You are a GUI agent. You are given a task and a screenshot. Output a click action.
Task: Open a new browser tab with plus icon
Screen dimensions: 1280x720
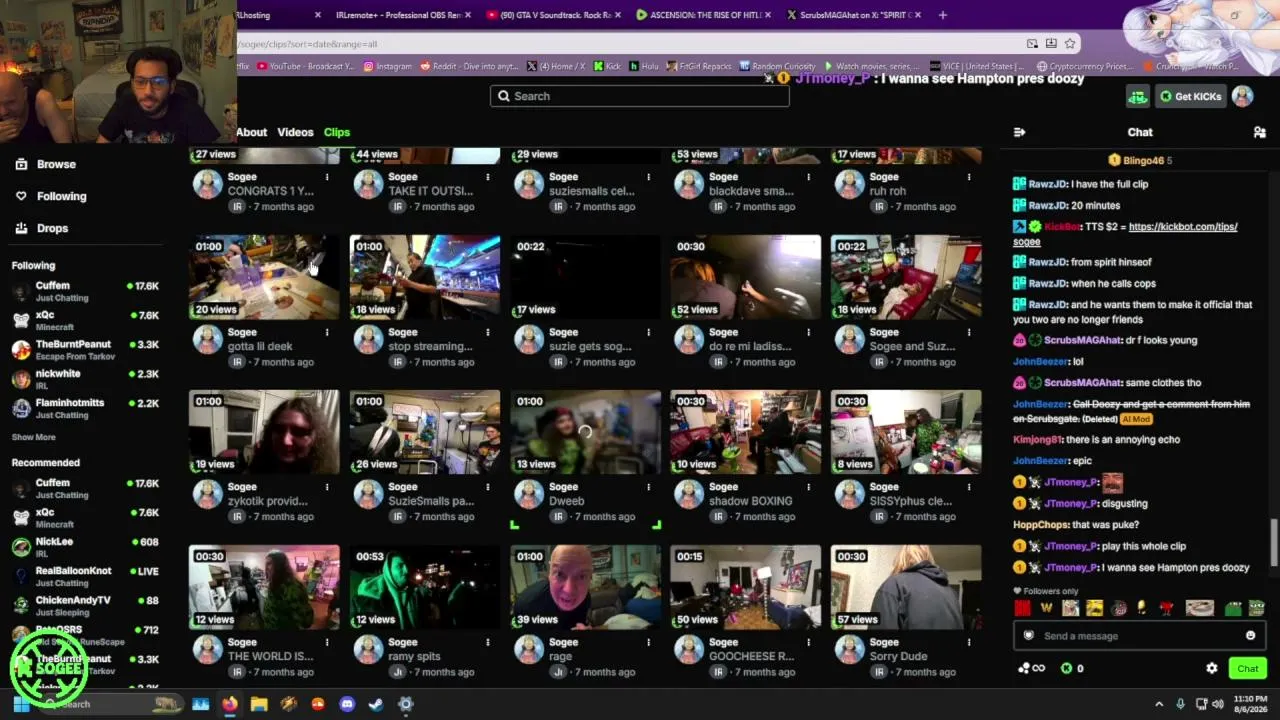943,15
